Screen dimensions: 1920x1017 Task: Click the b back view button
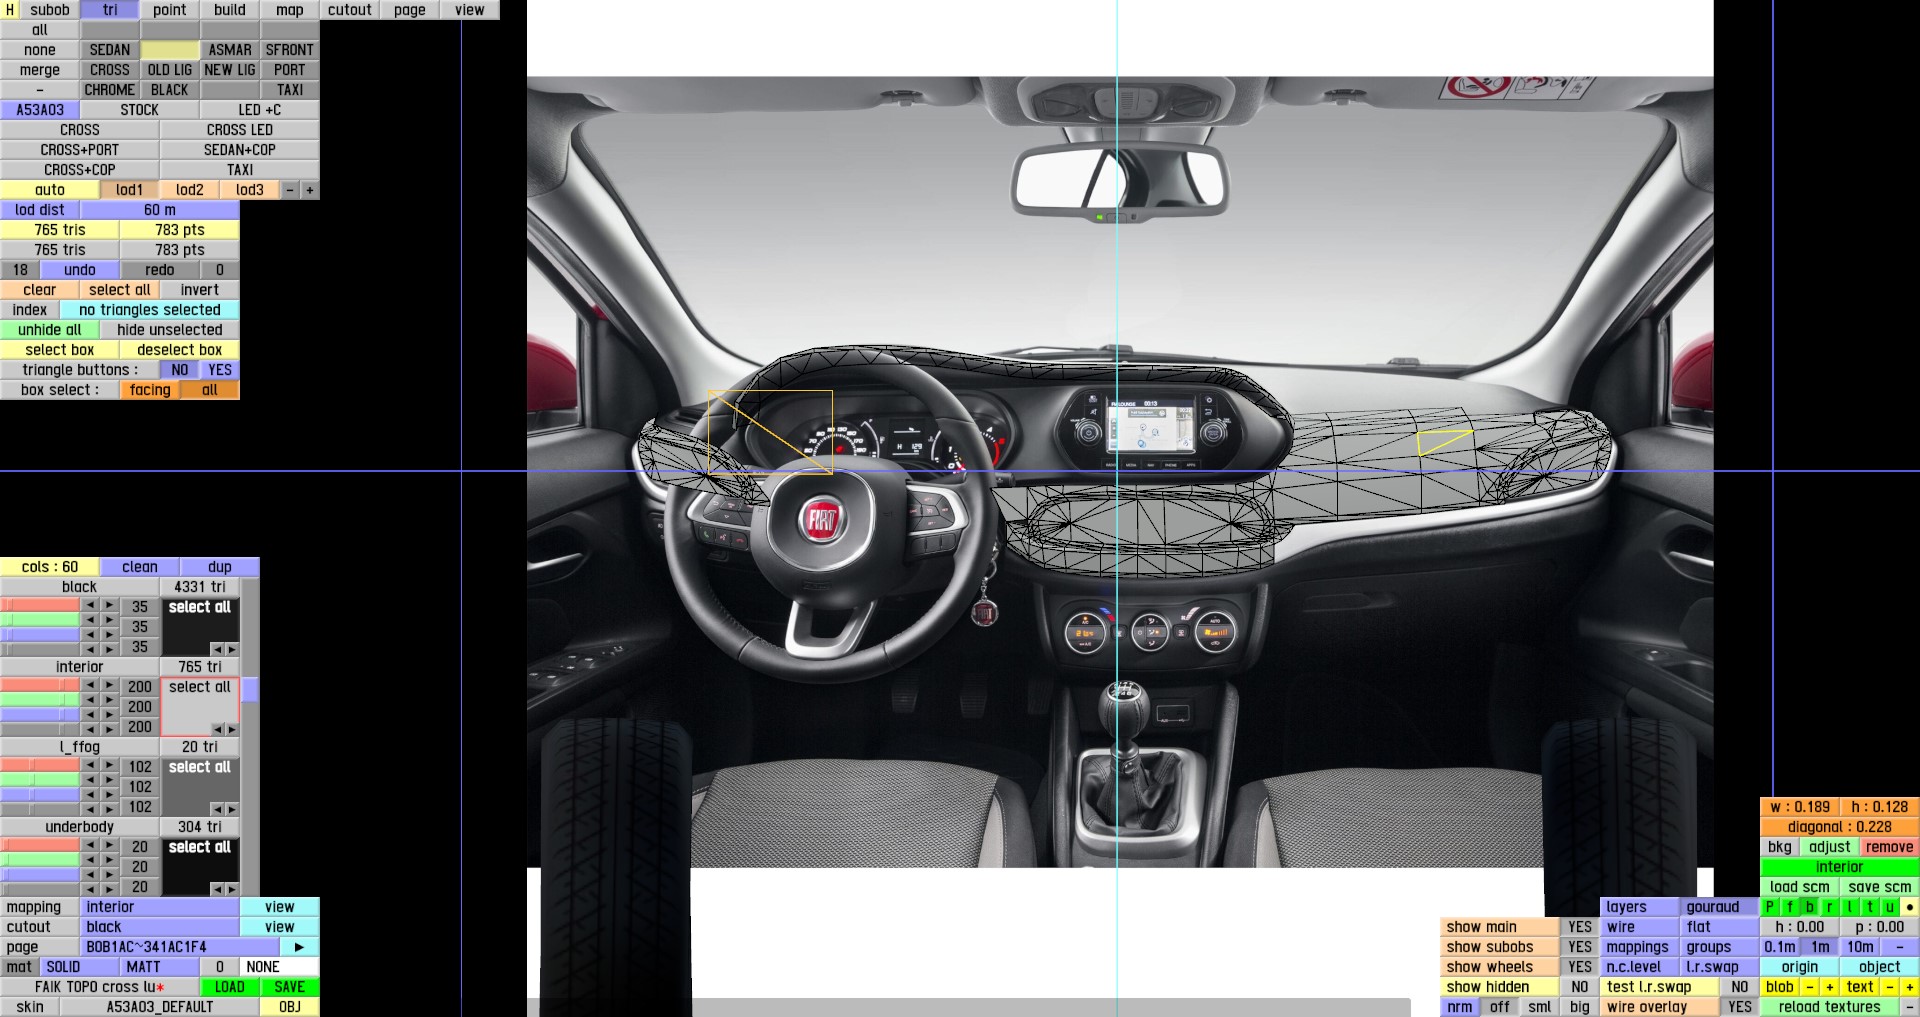click(x=1810, y=907)
